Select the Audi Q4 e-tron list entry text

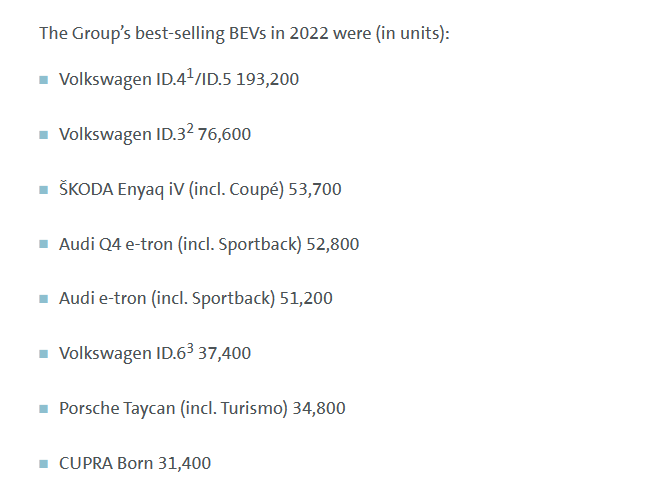pos(209,244)
